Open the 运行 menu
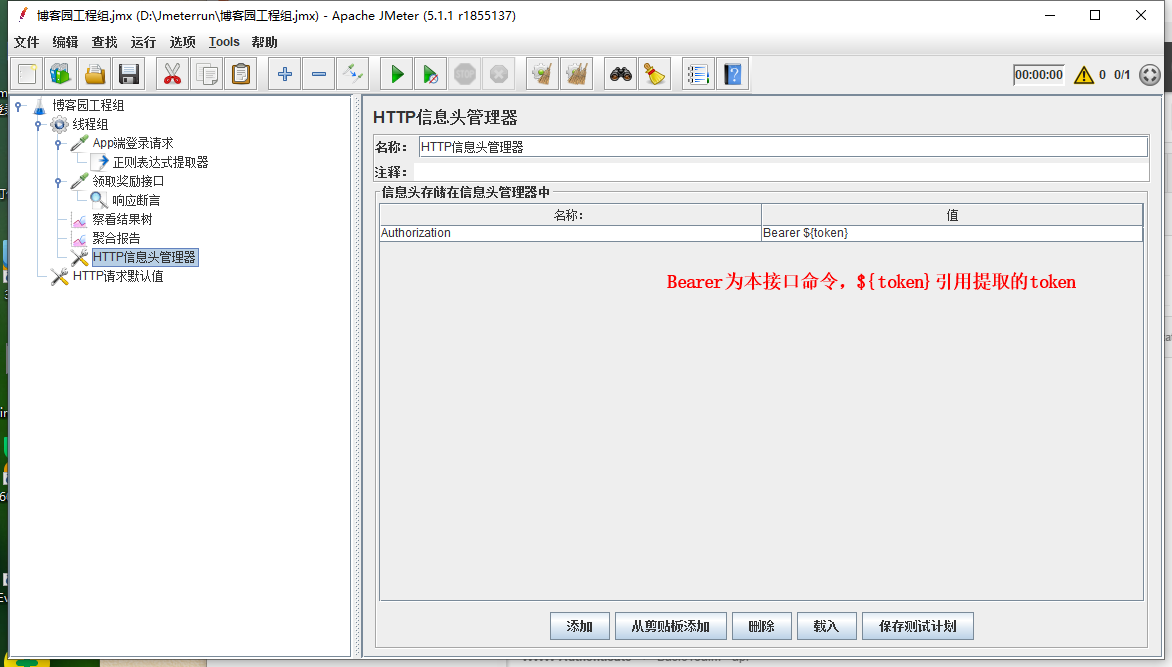The height and width of the screenshot is (667, 1172). coord(143,42)
